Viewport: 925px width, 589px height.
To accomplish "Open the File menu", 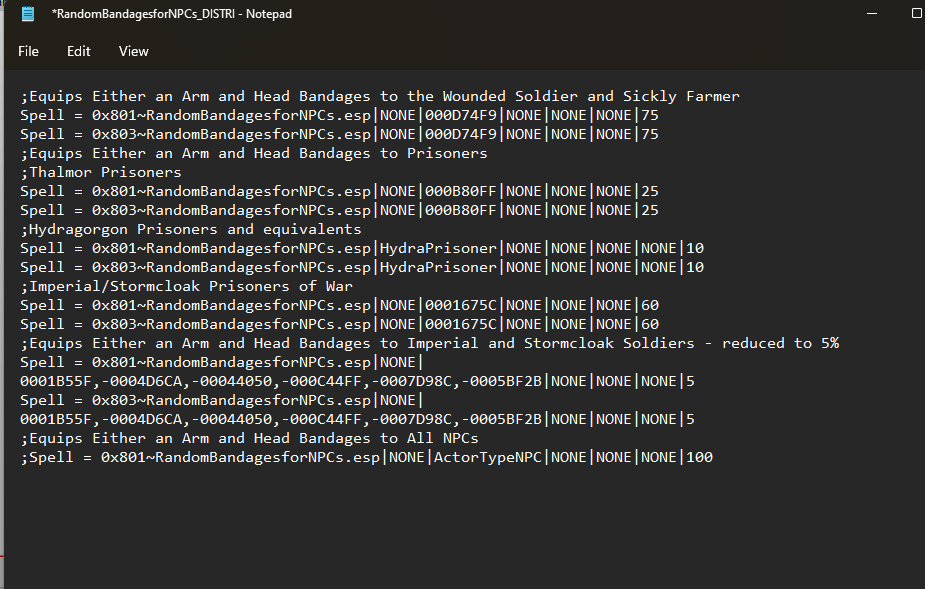I will coord(28,51).
